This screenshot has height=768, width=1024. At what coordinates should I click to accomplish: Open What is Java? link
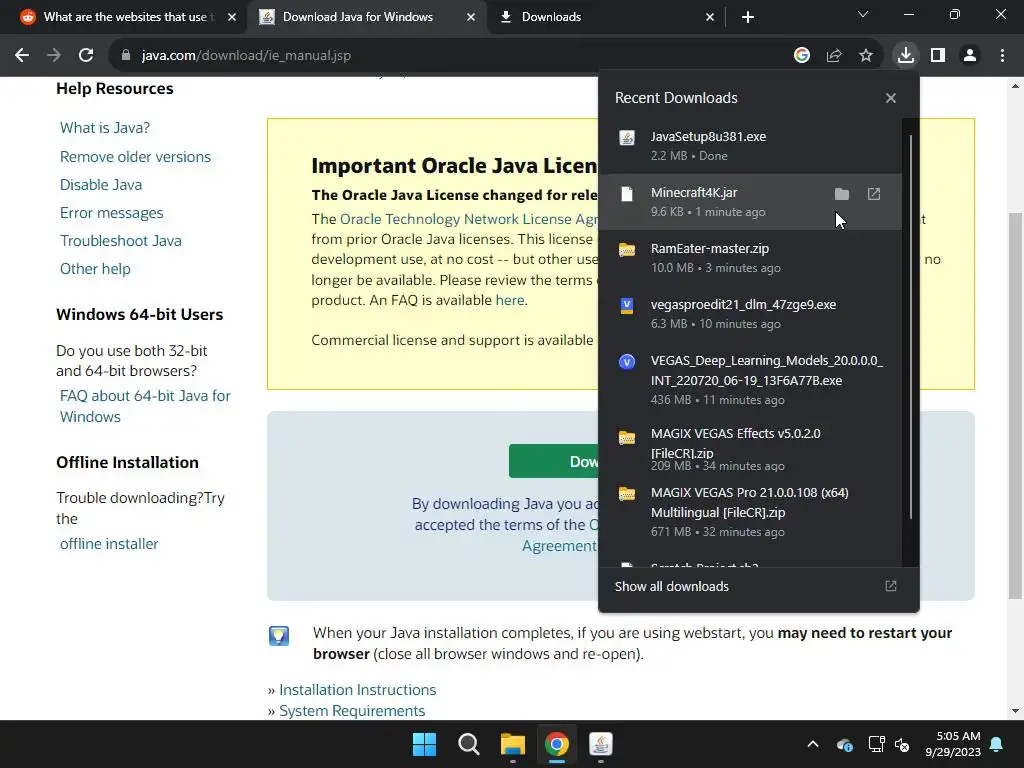(104, 128)
